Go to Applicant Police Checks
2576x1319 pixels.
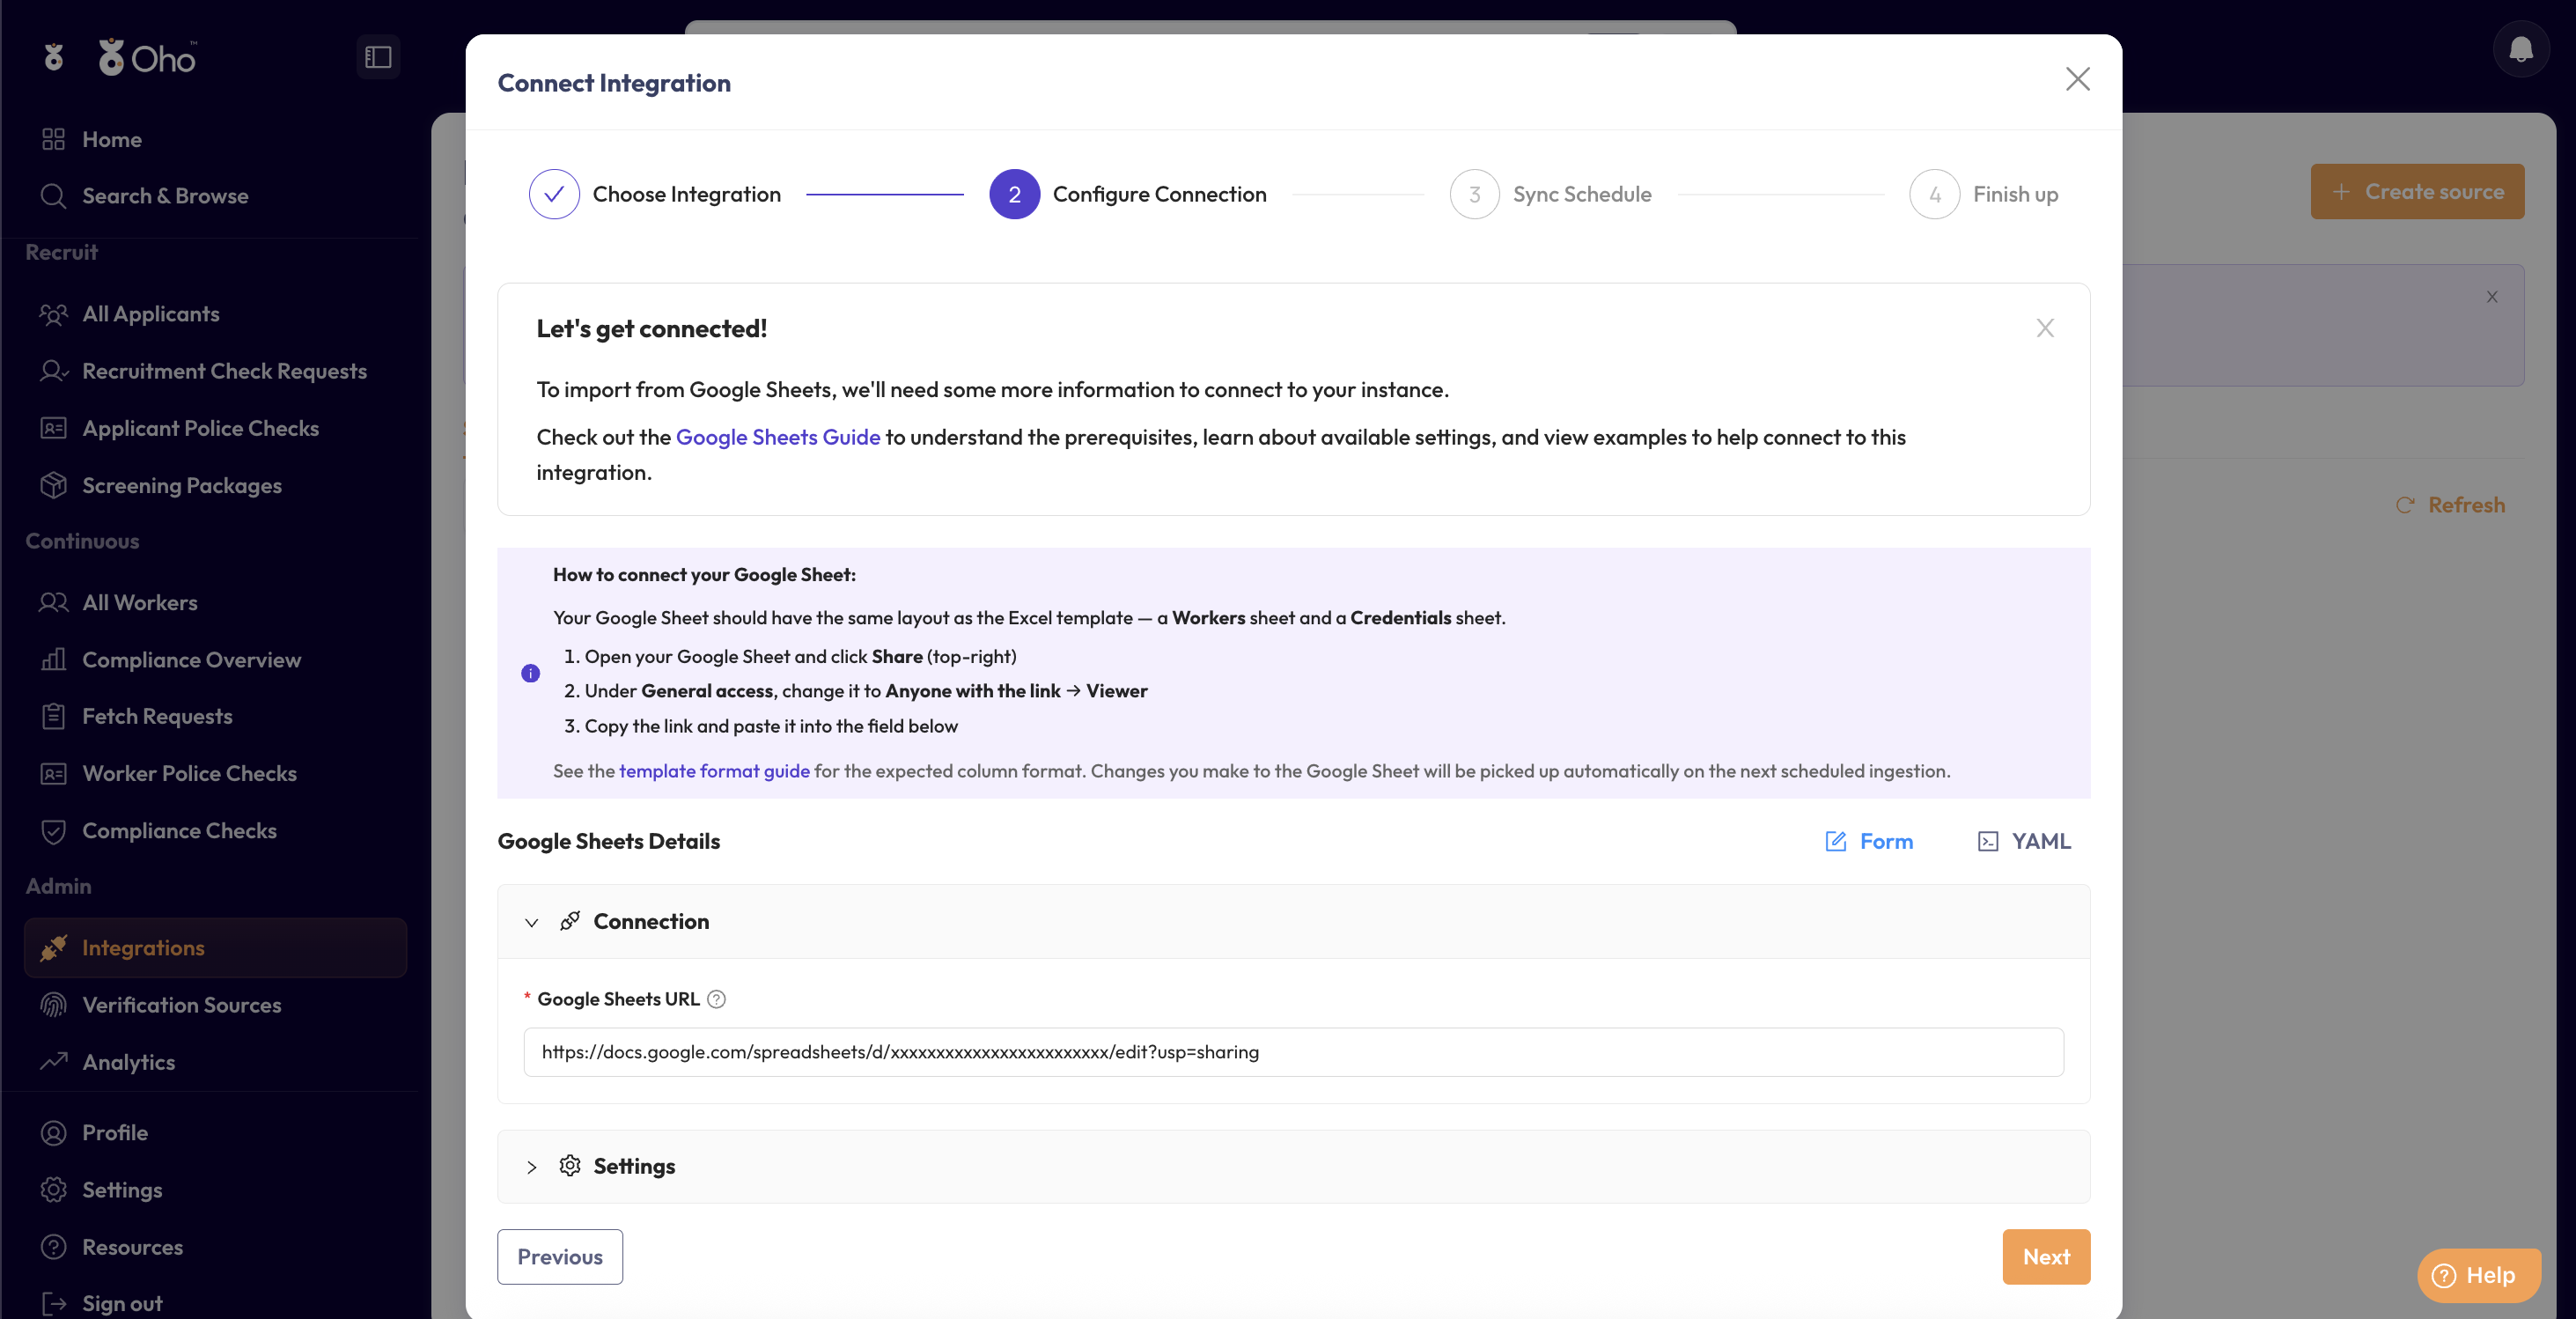[201, 428]
